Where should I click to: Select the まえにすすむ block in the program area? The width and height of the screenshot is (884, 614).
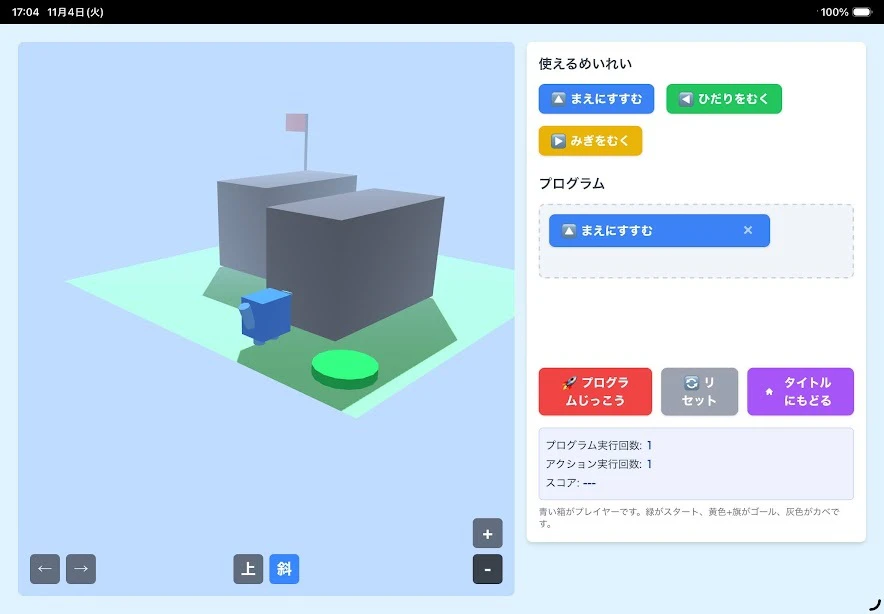(x=659, y=230)
